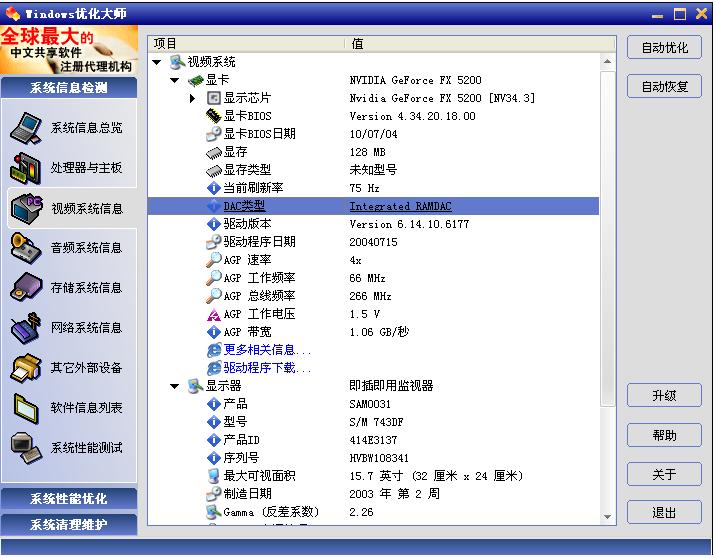The width and height of the screenshot is (716, 558).
Task: Select the 型号 S/M 743DF row
Action: point(373,422)
